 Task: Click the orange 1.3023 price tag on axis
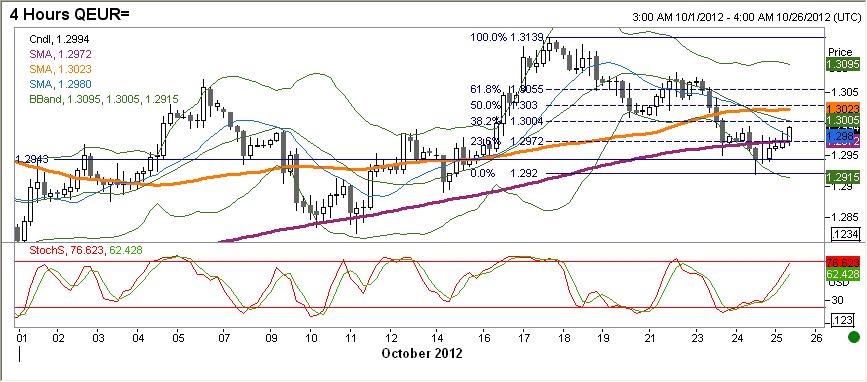(x=843, y=109)
